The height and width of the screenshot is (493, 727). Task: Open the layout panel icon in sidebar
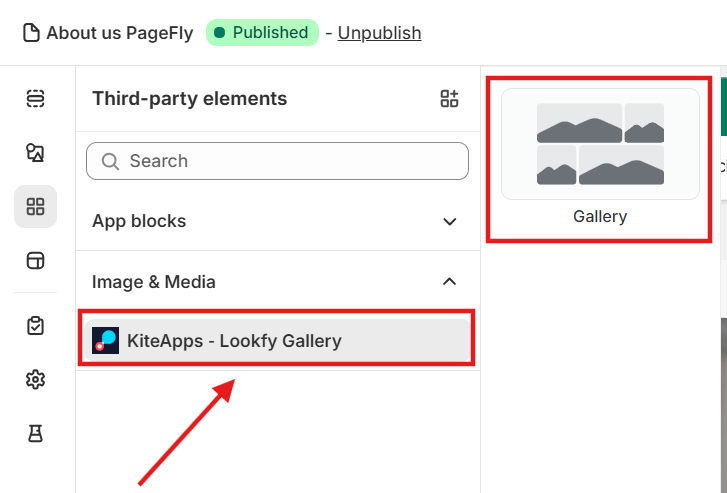(x=35, y=260)
